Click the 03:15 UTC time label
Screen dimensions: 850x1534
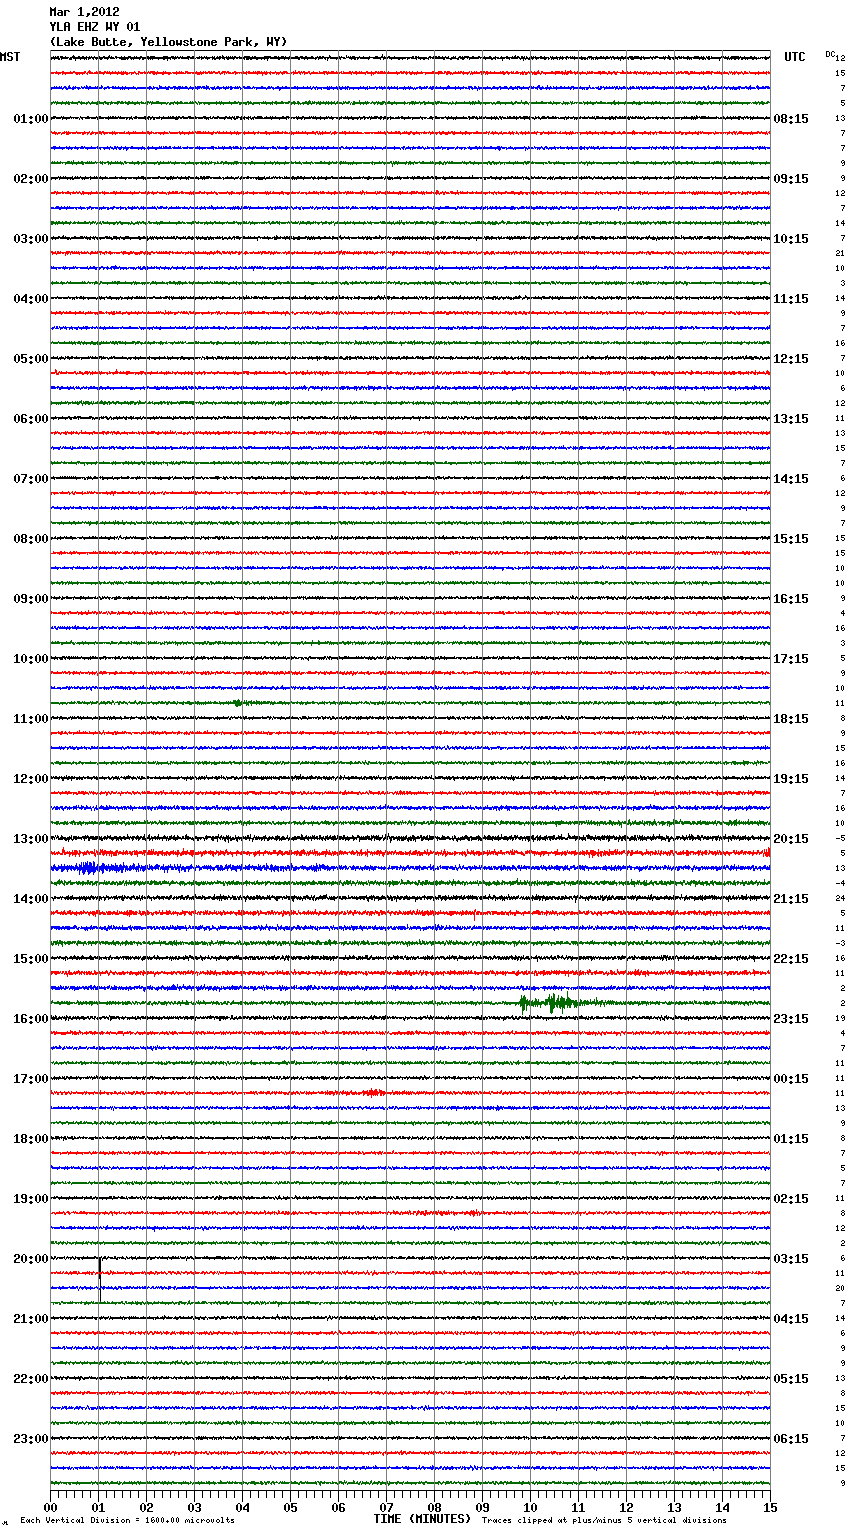[x=791, y=1259]
